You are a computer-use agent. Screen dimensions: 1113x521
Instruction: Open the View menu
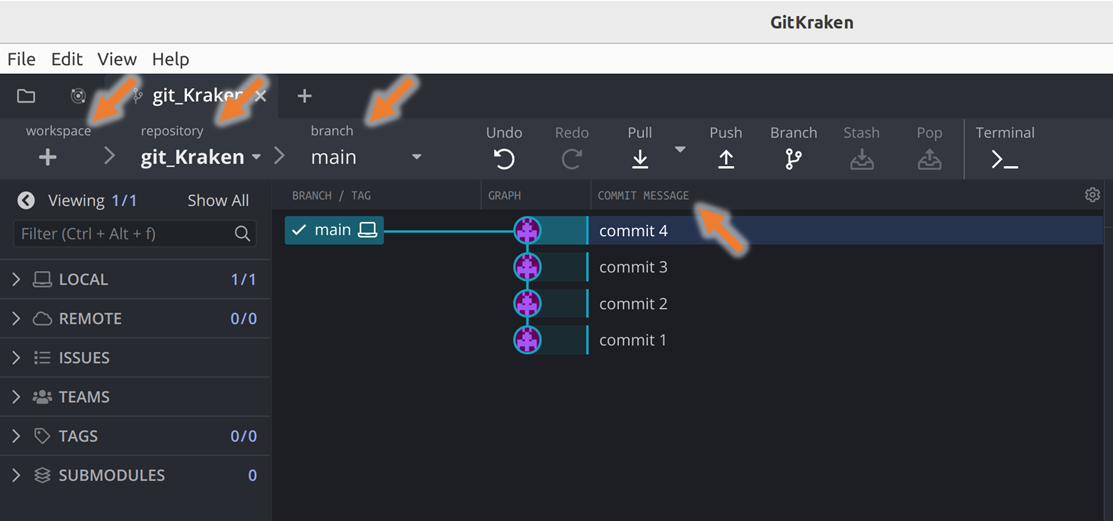click(x=117, y=59)
